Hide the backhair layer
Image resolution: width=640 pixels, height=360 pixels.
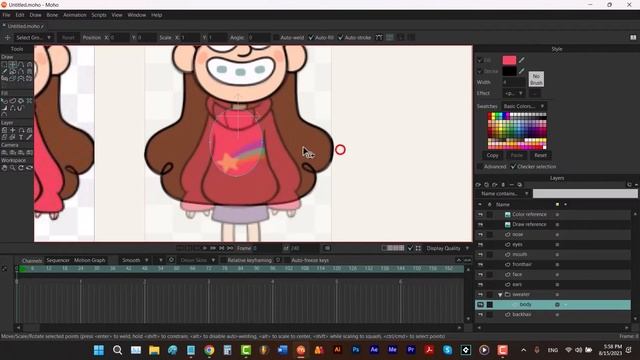tap(480, 315)
